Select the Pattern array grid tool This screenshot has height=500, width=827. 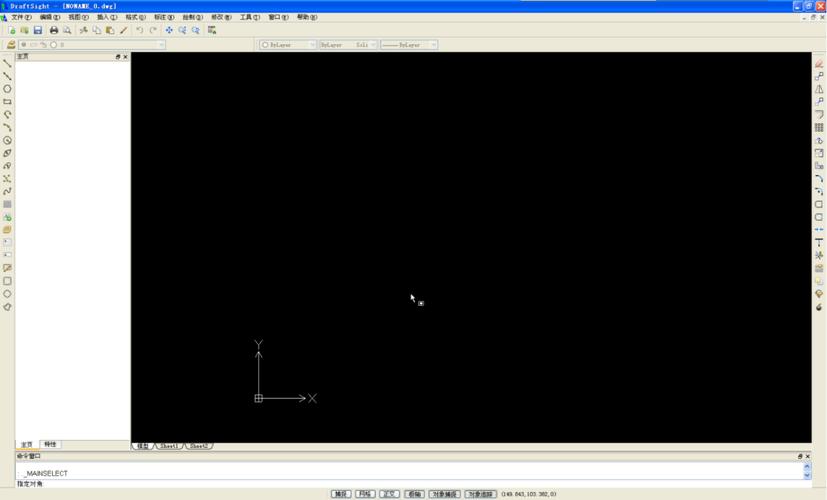(x=819, y=128)
